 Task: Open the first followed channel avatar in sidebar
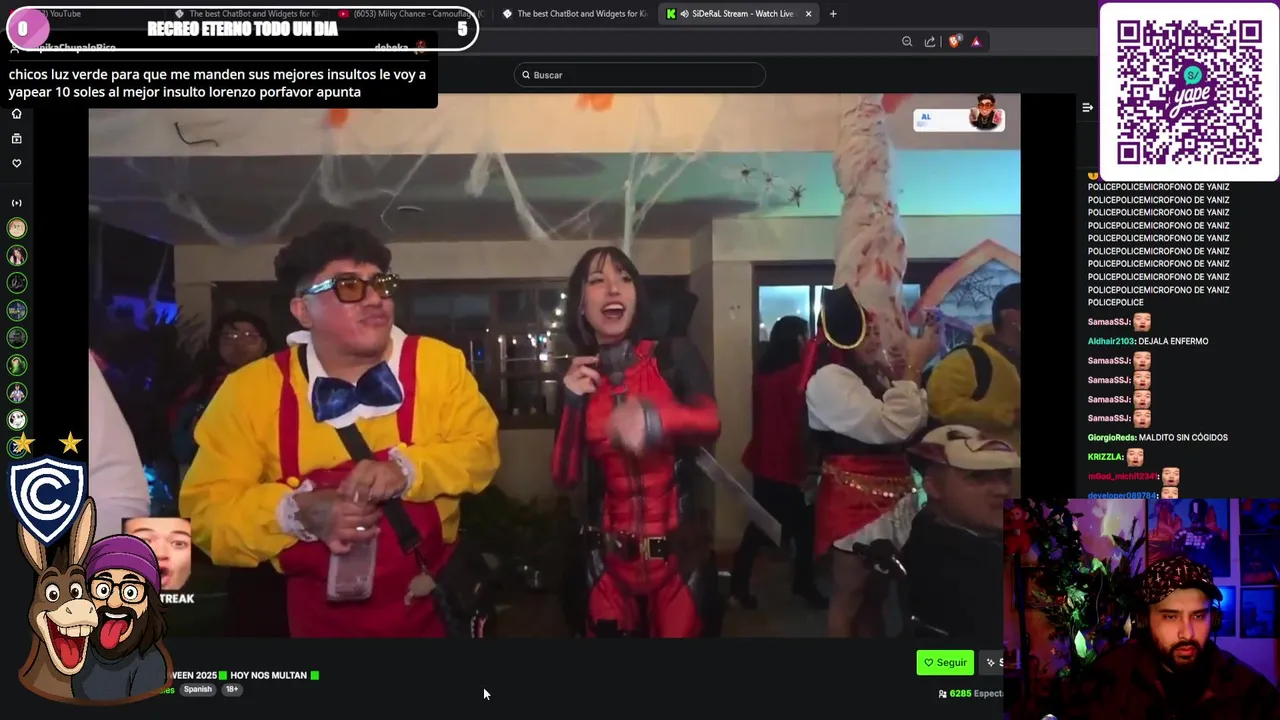(x=16, y=228)
